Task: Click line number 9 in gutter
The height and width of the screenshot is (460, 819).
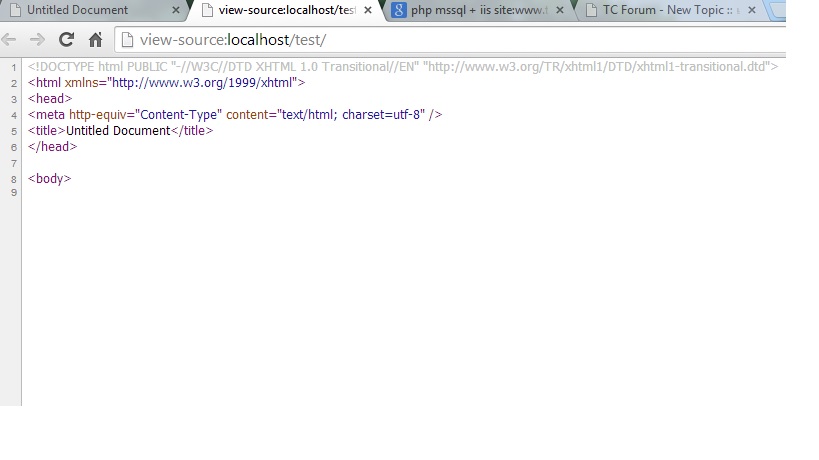Action: click(x=14, y=193)
